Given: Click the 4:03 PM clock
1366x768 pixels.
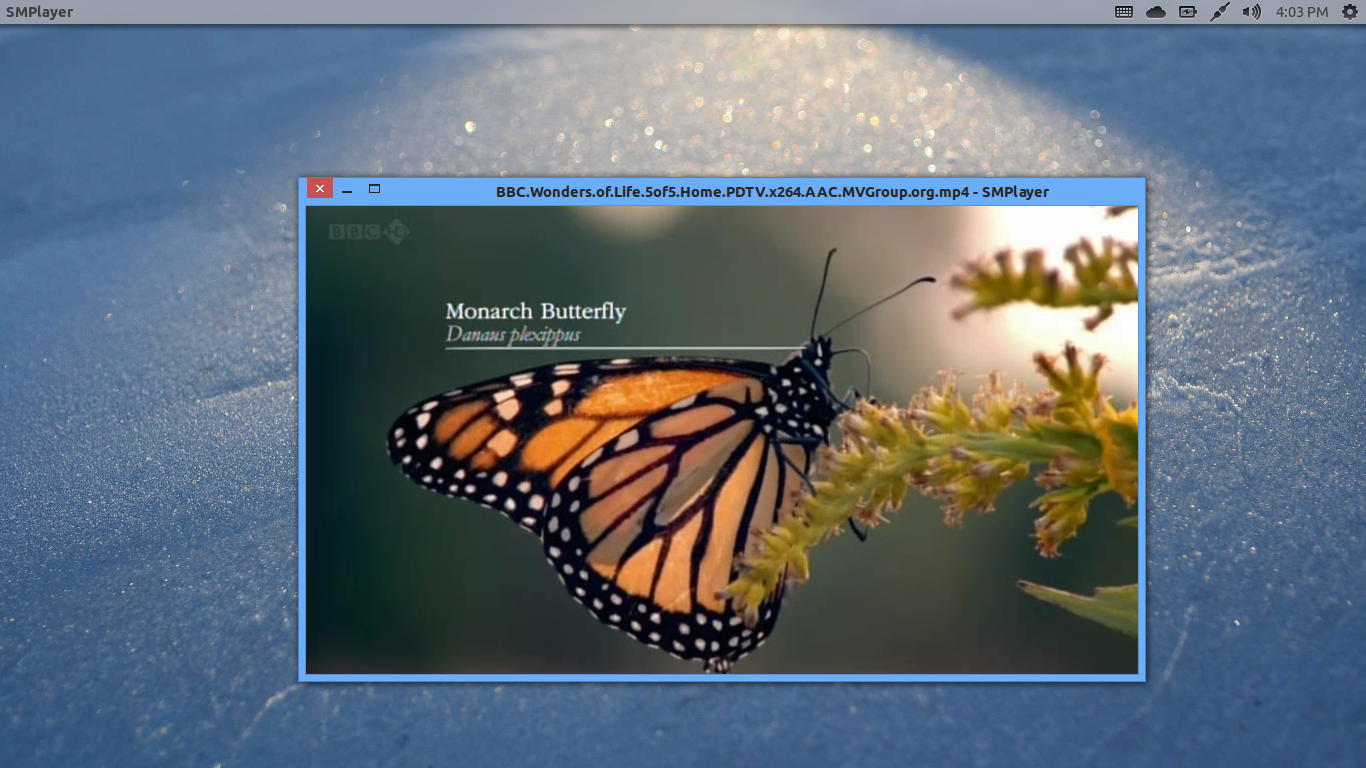Looking at the screenshot, I should (x=1302, y=12).
